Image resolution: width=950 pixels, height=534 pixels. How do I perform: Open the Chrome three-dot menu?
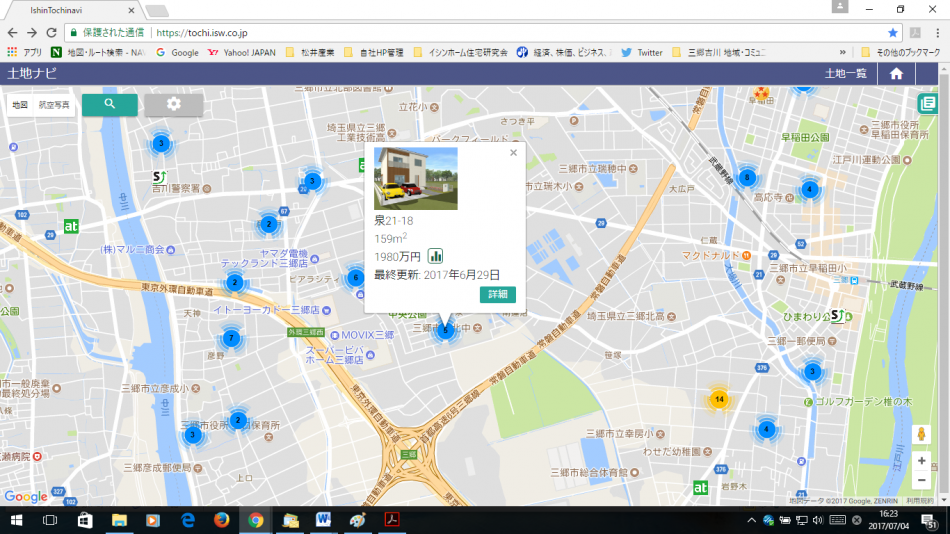click(938, 33)
